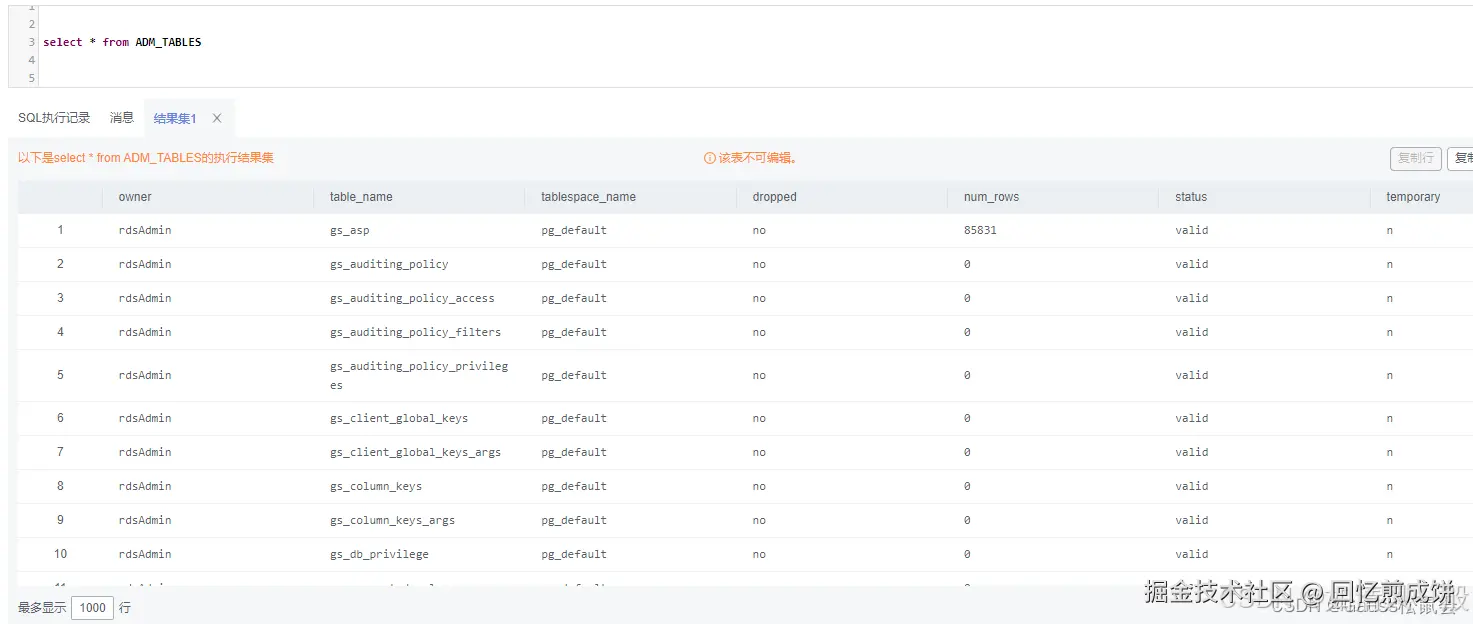Click row number 1 in the result grid
Viewport: 1473px width, 624px height.
[x=60, y=230]
